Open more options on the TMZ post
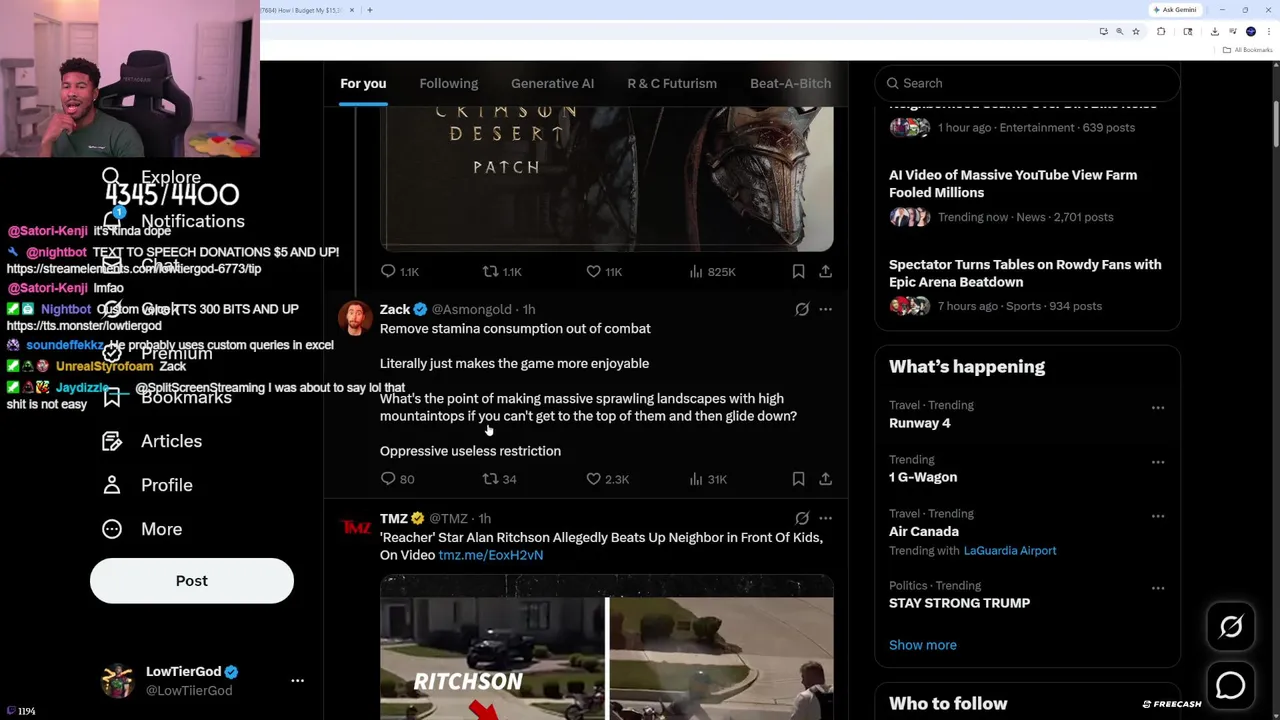This screenshot has width=1280, height=720. pos(825,518)
